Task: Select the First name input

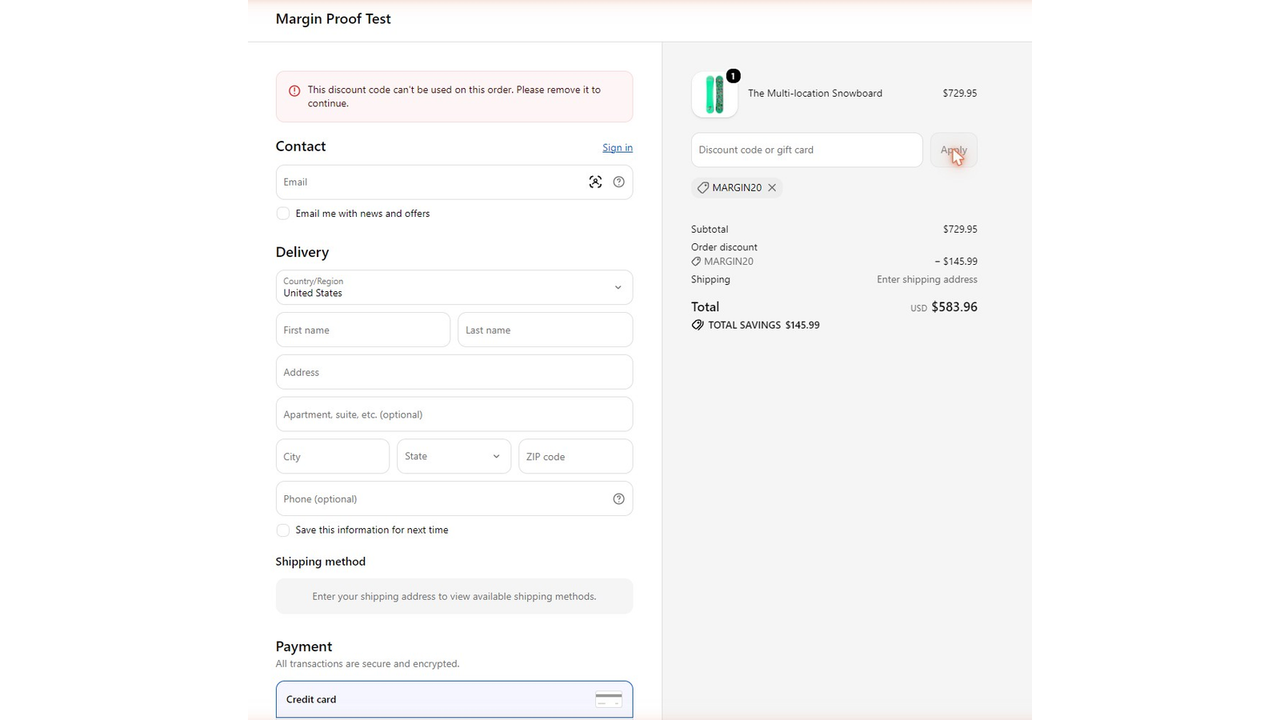Action: coord(363,330)
